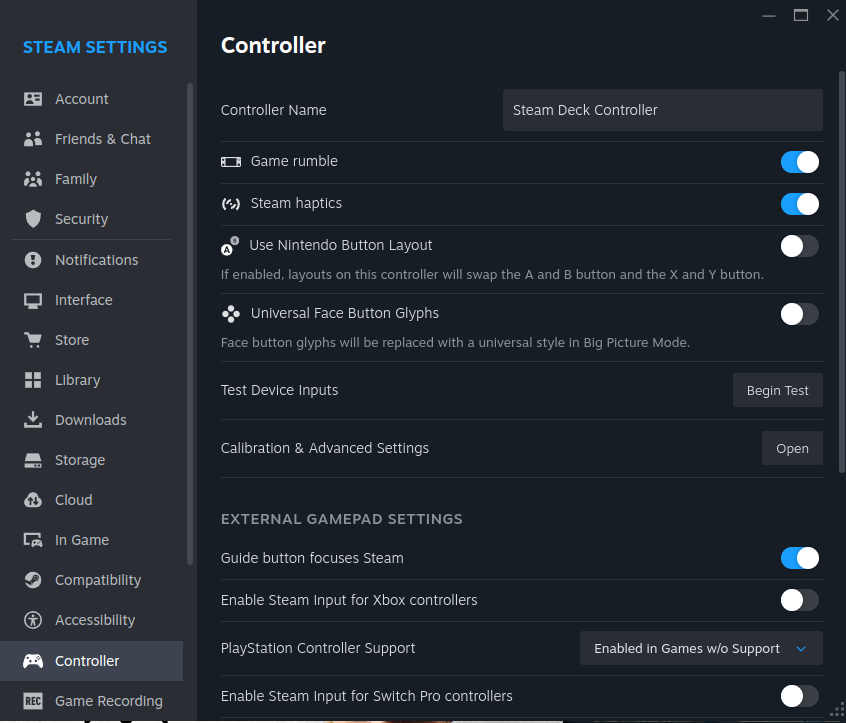Enable Steam Input for Xbox controllers
846x723 pixels.
click(799, 600)
